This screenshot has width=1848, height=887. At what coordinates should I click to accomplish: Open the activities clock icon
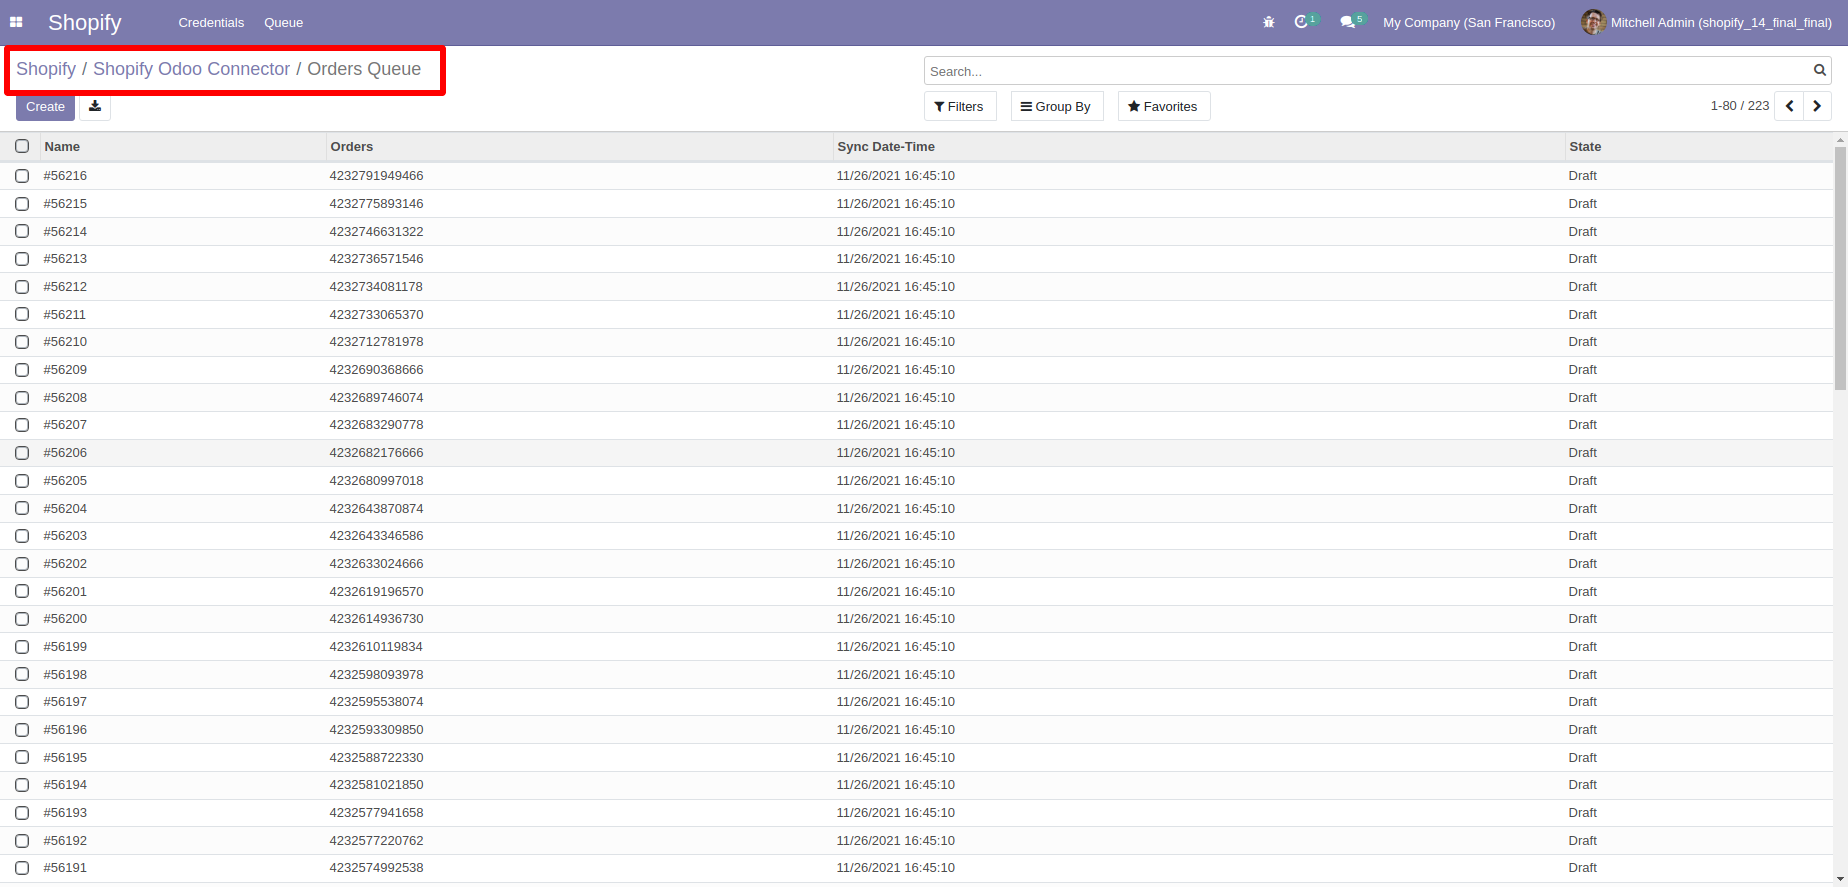click(x=1301, y=22)
